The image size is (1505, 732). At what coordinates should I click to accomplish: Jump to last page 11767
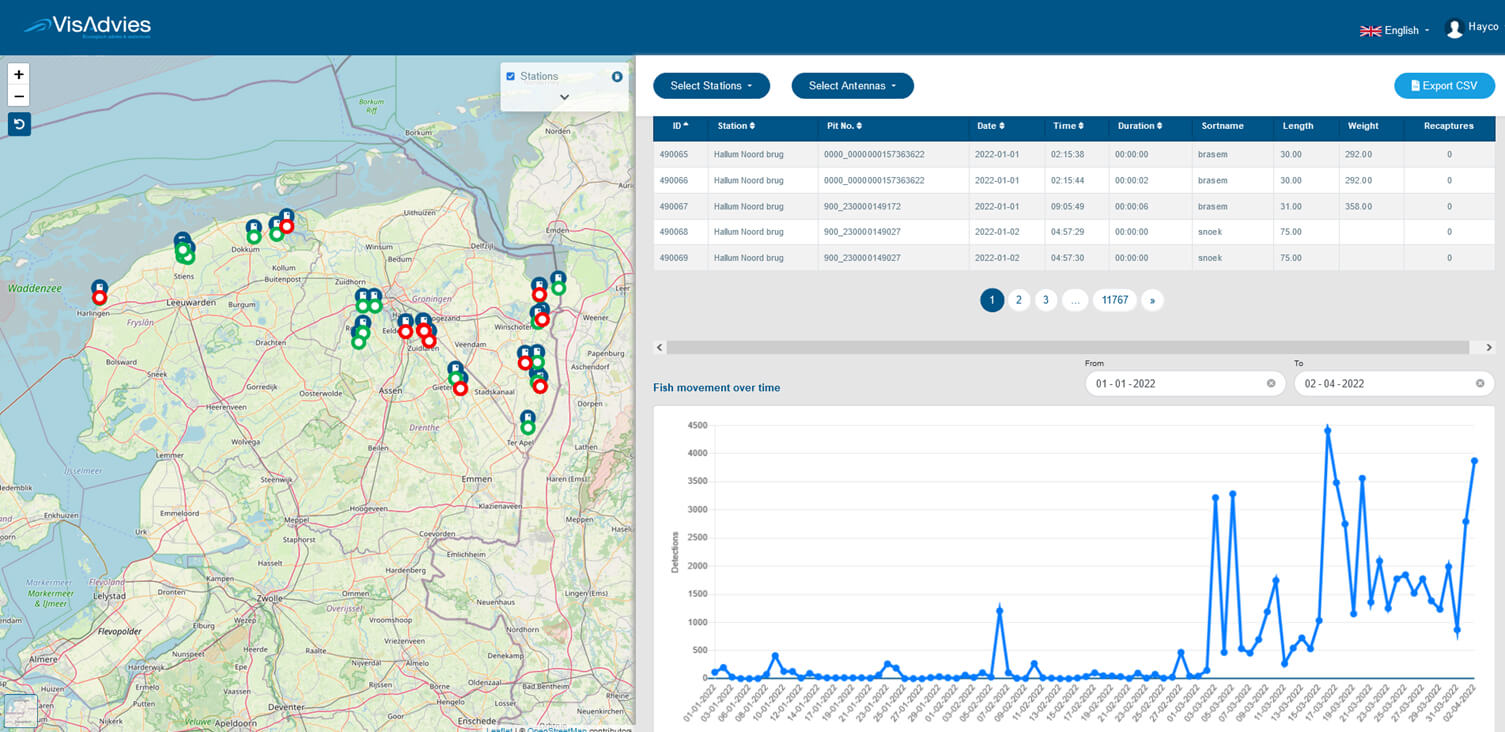pyautogui.click(x=1114, y=300)
